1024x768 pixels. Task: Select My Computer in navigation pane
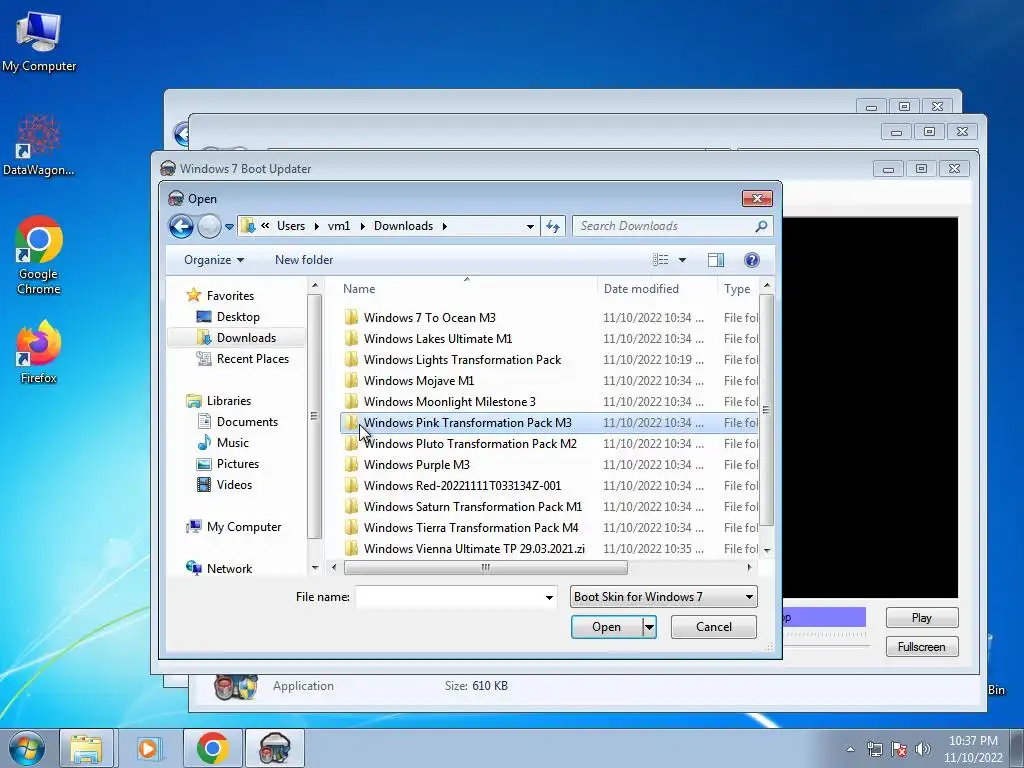tap(244, 527)
